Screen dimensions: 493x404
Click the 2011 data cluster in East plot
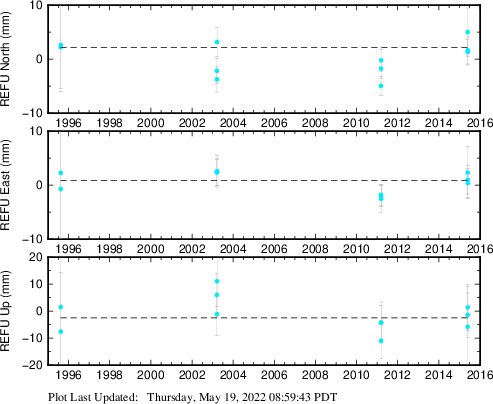[x=381, y=197]
